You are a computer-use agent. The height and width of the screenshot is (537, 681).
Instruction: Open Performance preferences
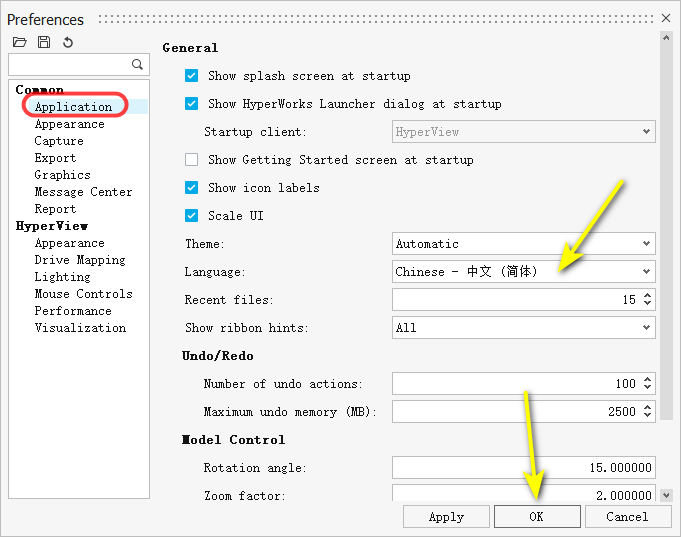[73, 311]
